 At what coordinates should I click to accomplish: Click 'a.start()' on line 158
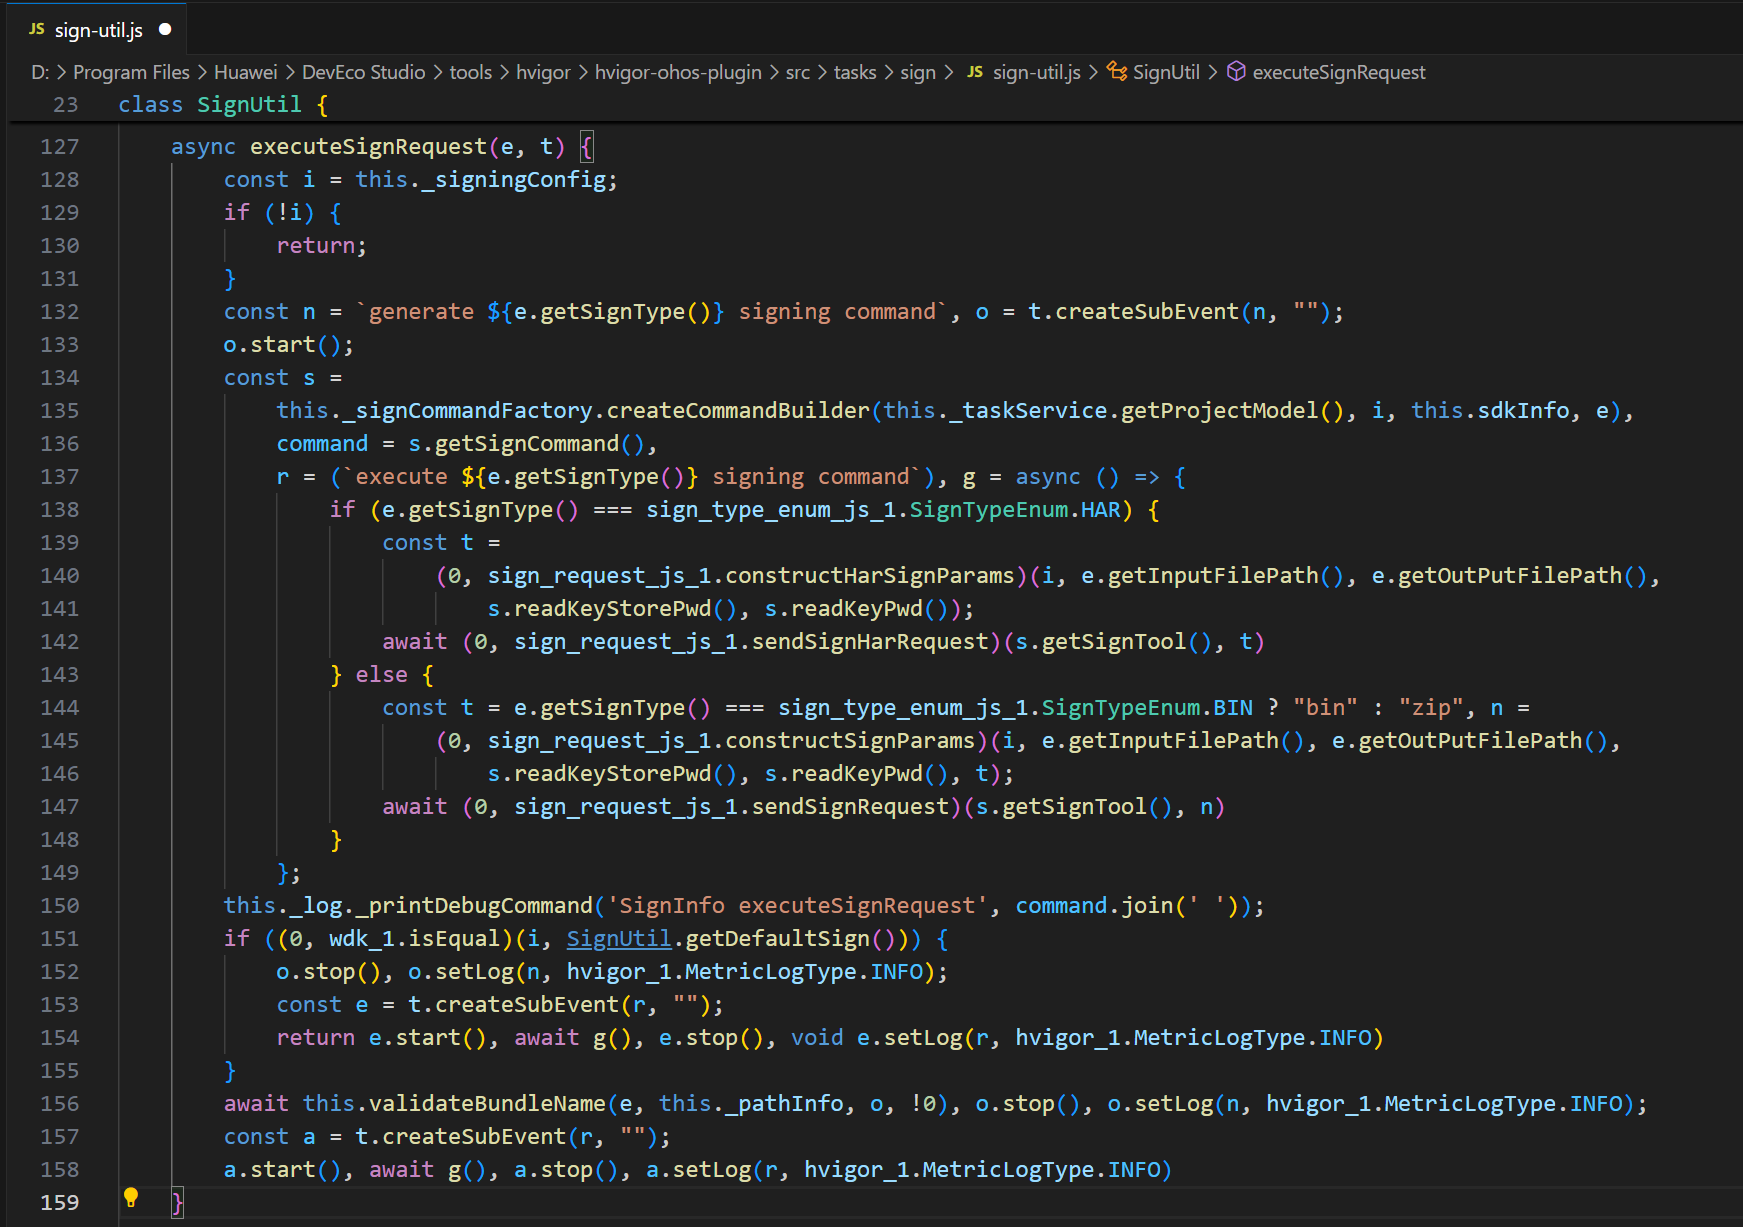(x=283, y=1169)
